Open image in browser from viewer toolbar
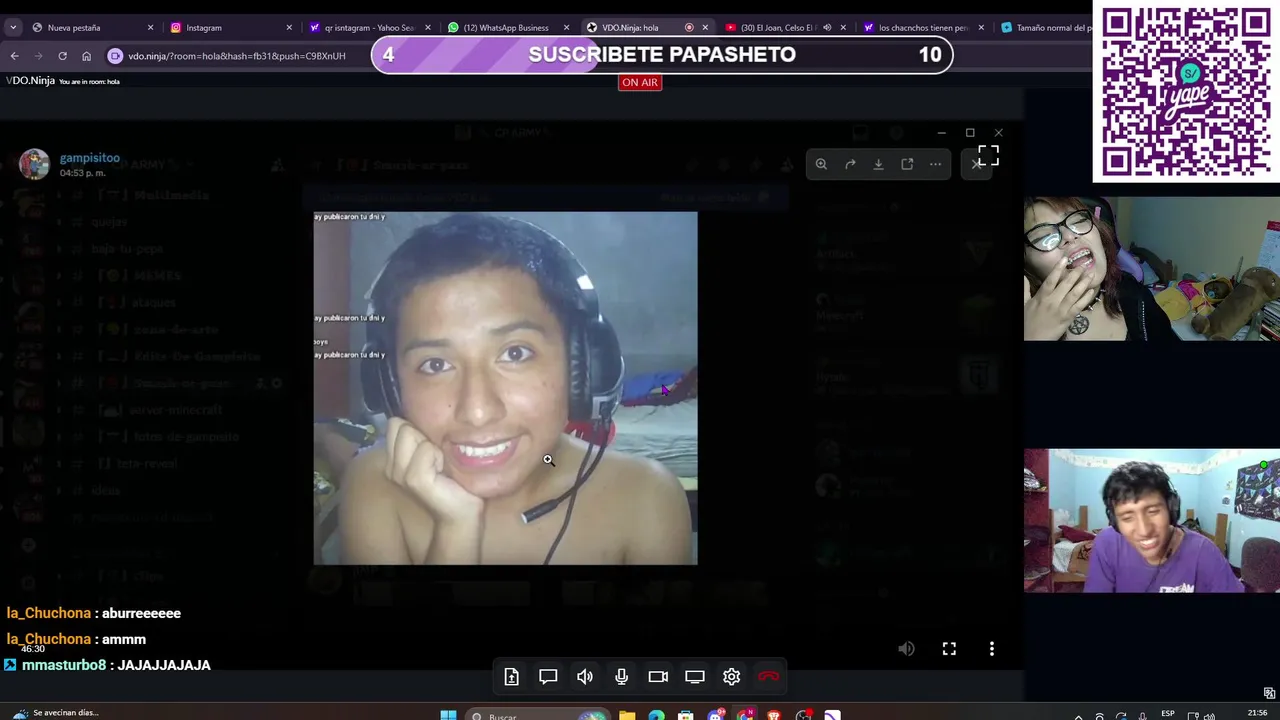This screenshot has height=720, width=1280. tap(907, 164)
